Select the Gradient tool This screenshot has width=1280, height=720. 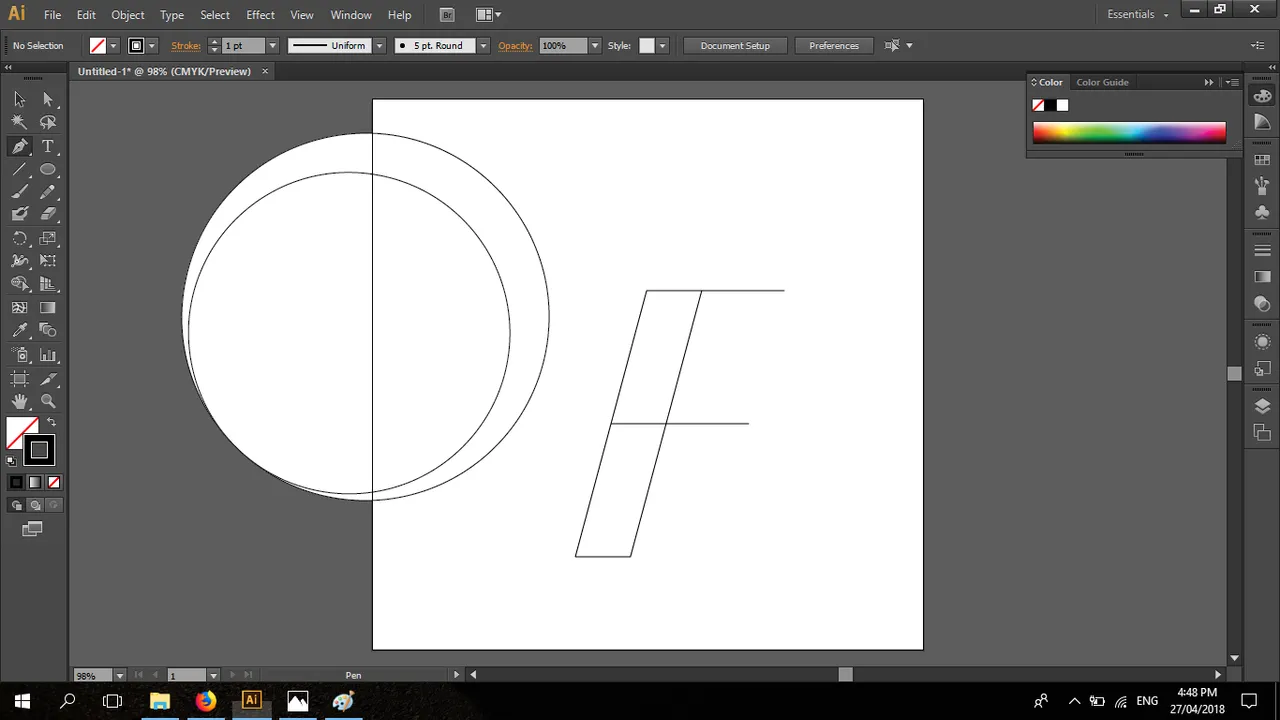tap(48, 308)
